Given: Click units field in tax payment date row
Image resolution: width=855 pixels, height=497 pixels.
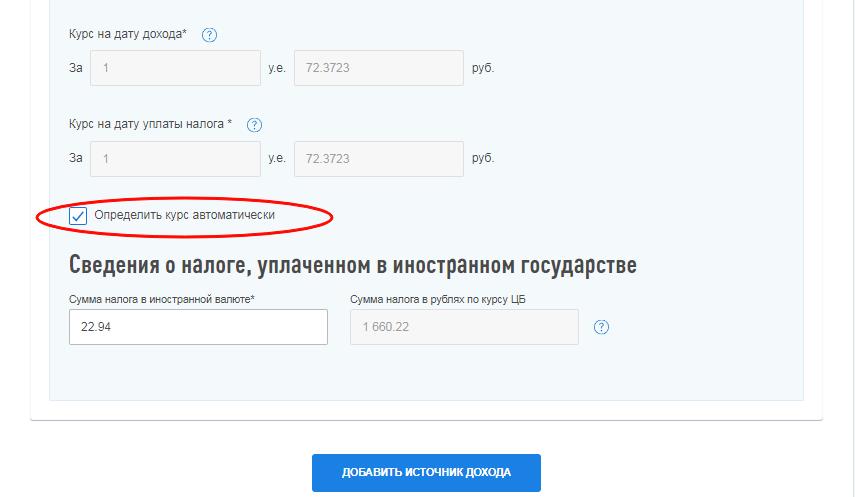Looking at the screenshot, I should pos(175,158).
